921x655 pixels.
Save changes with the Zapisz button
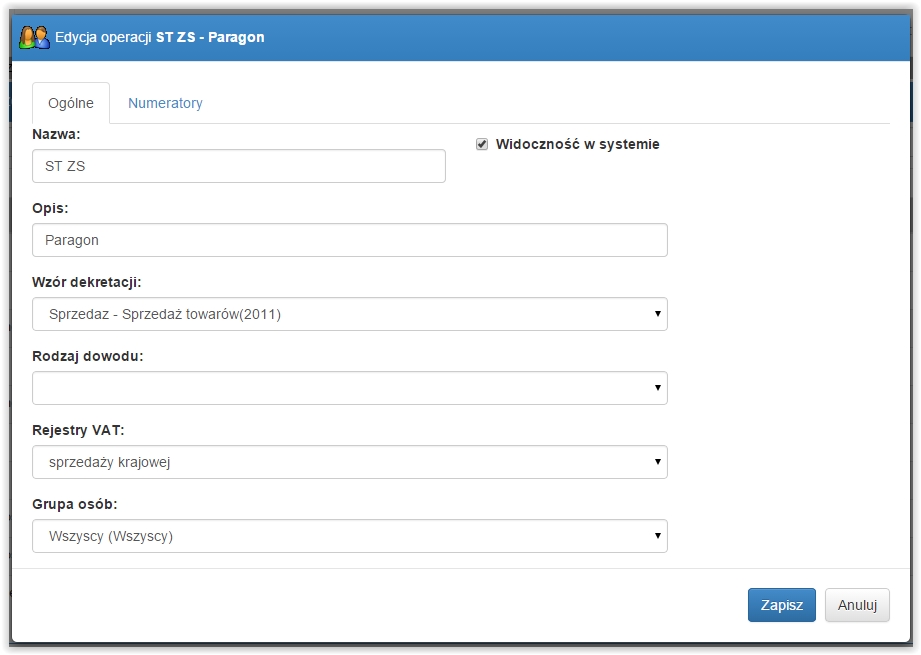click(781, 605)
